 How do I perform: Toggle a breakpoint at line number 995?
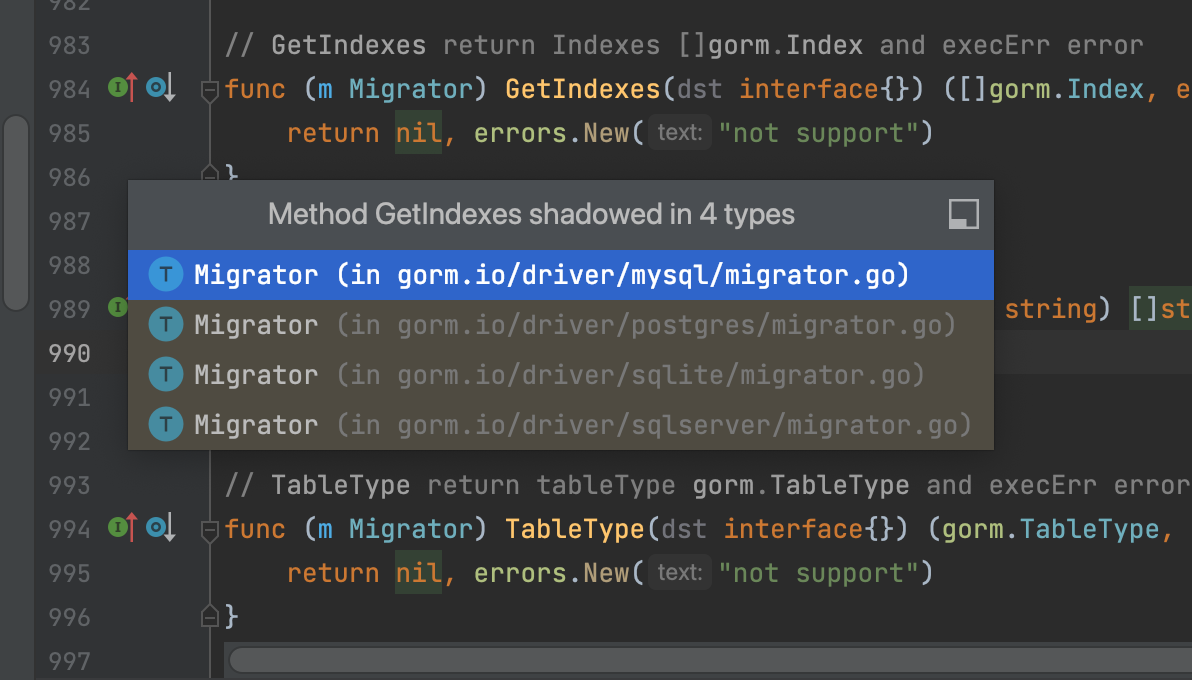(68, 573)
